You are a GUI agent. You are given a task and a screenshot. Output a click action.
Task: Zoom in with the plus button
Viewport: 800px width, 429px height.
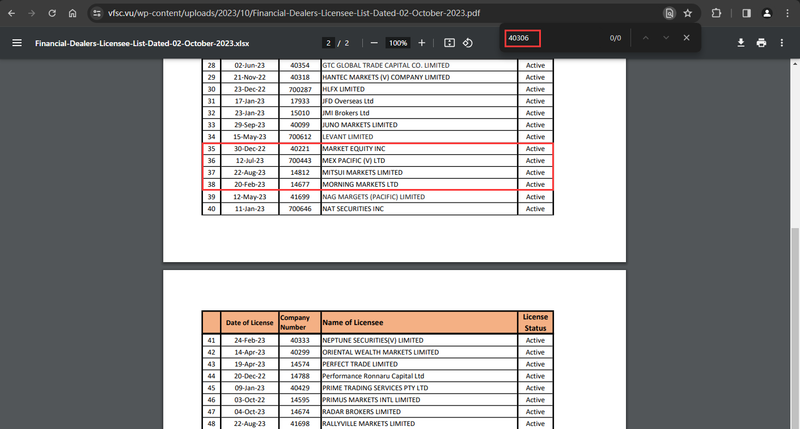(x=421, y=43)
